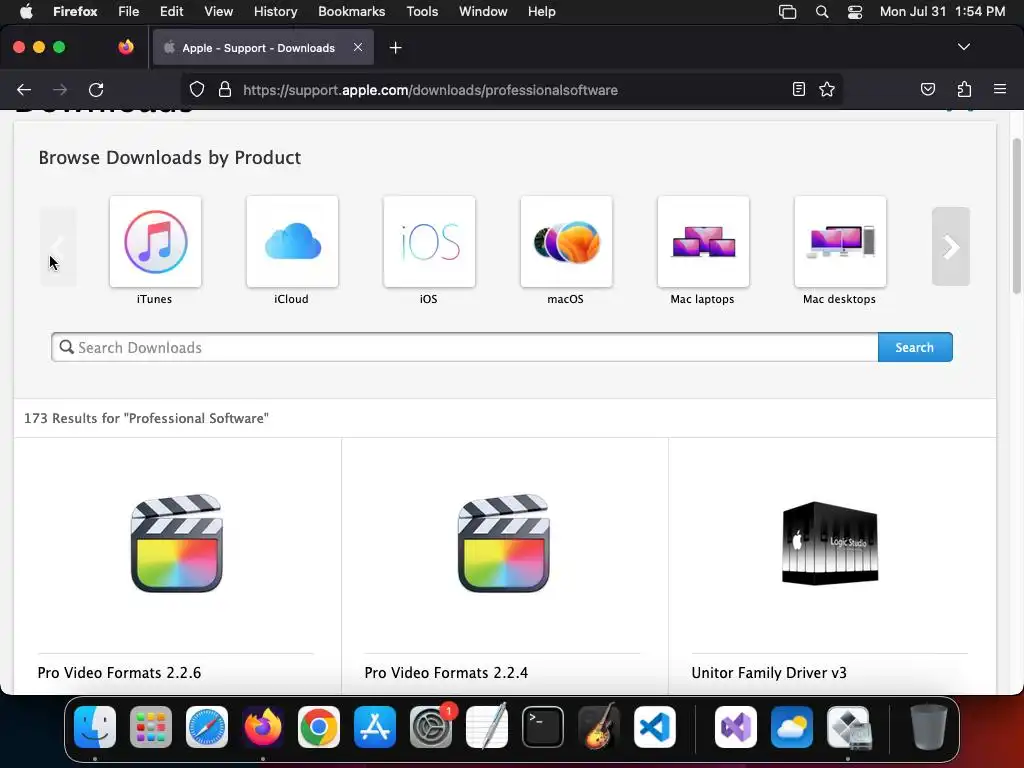Open the iCloud product tile

[x=292, y=242]
